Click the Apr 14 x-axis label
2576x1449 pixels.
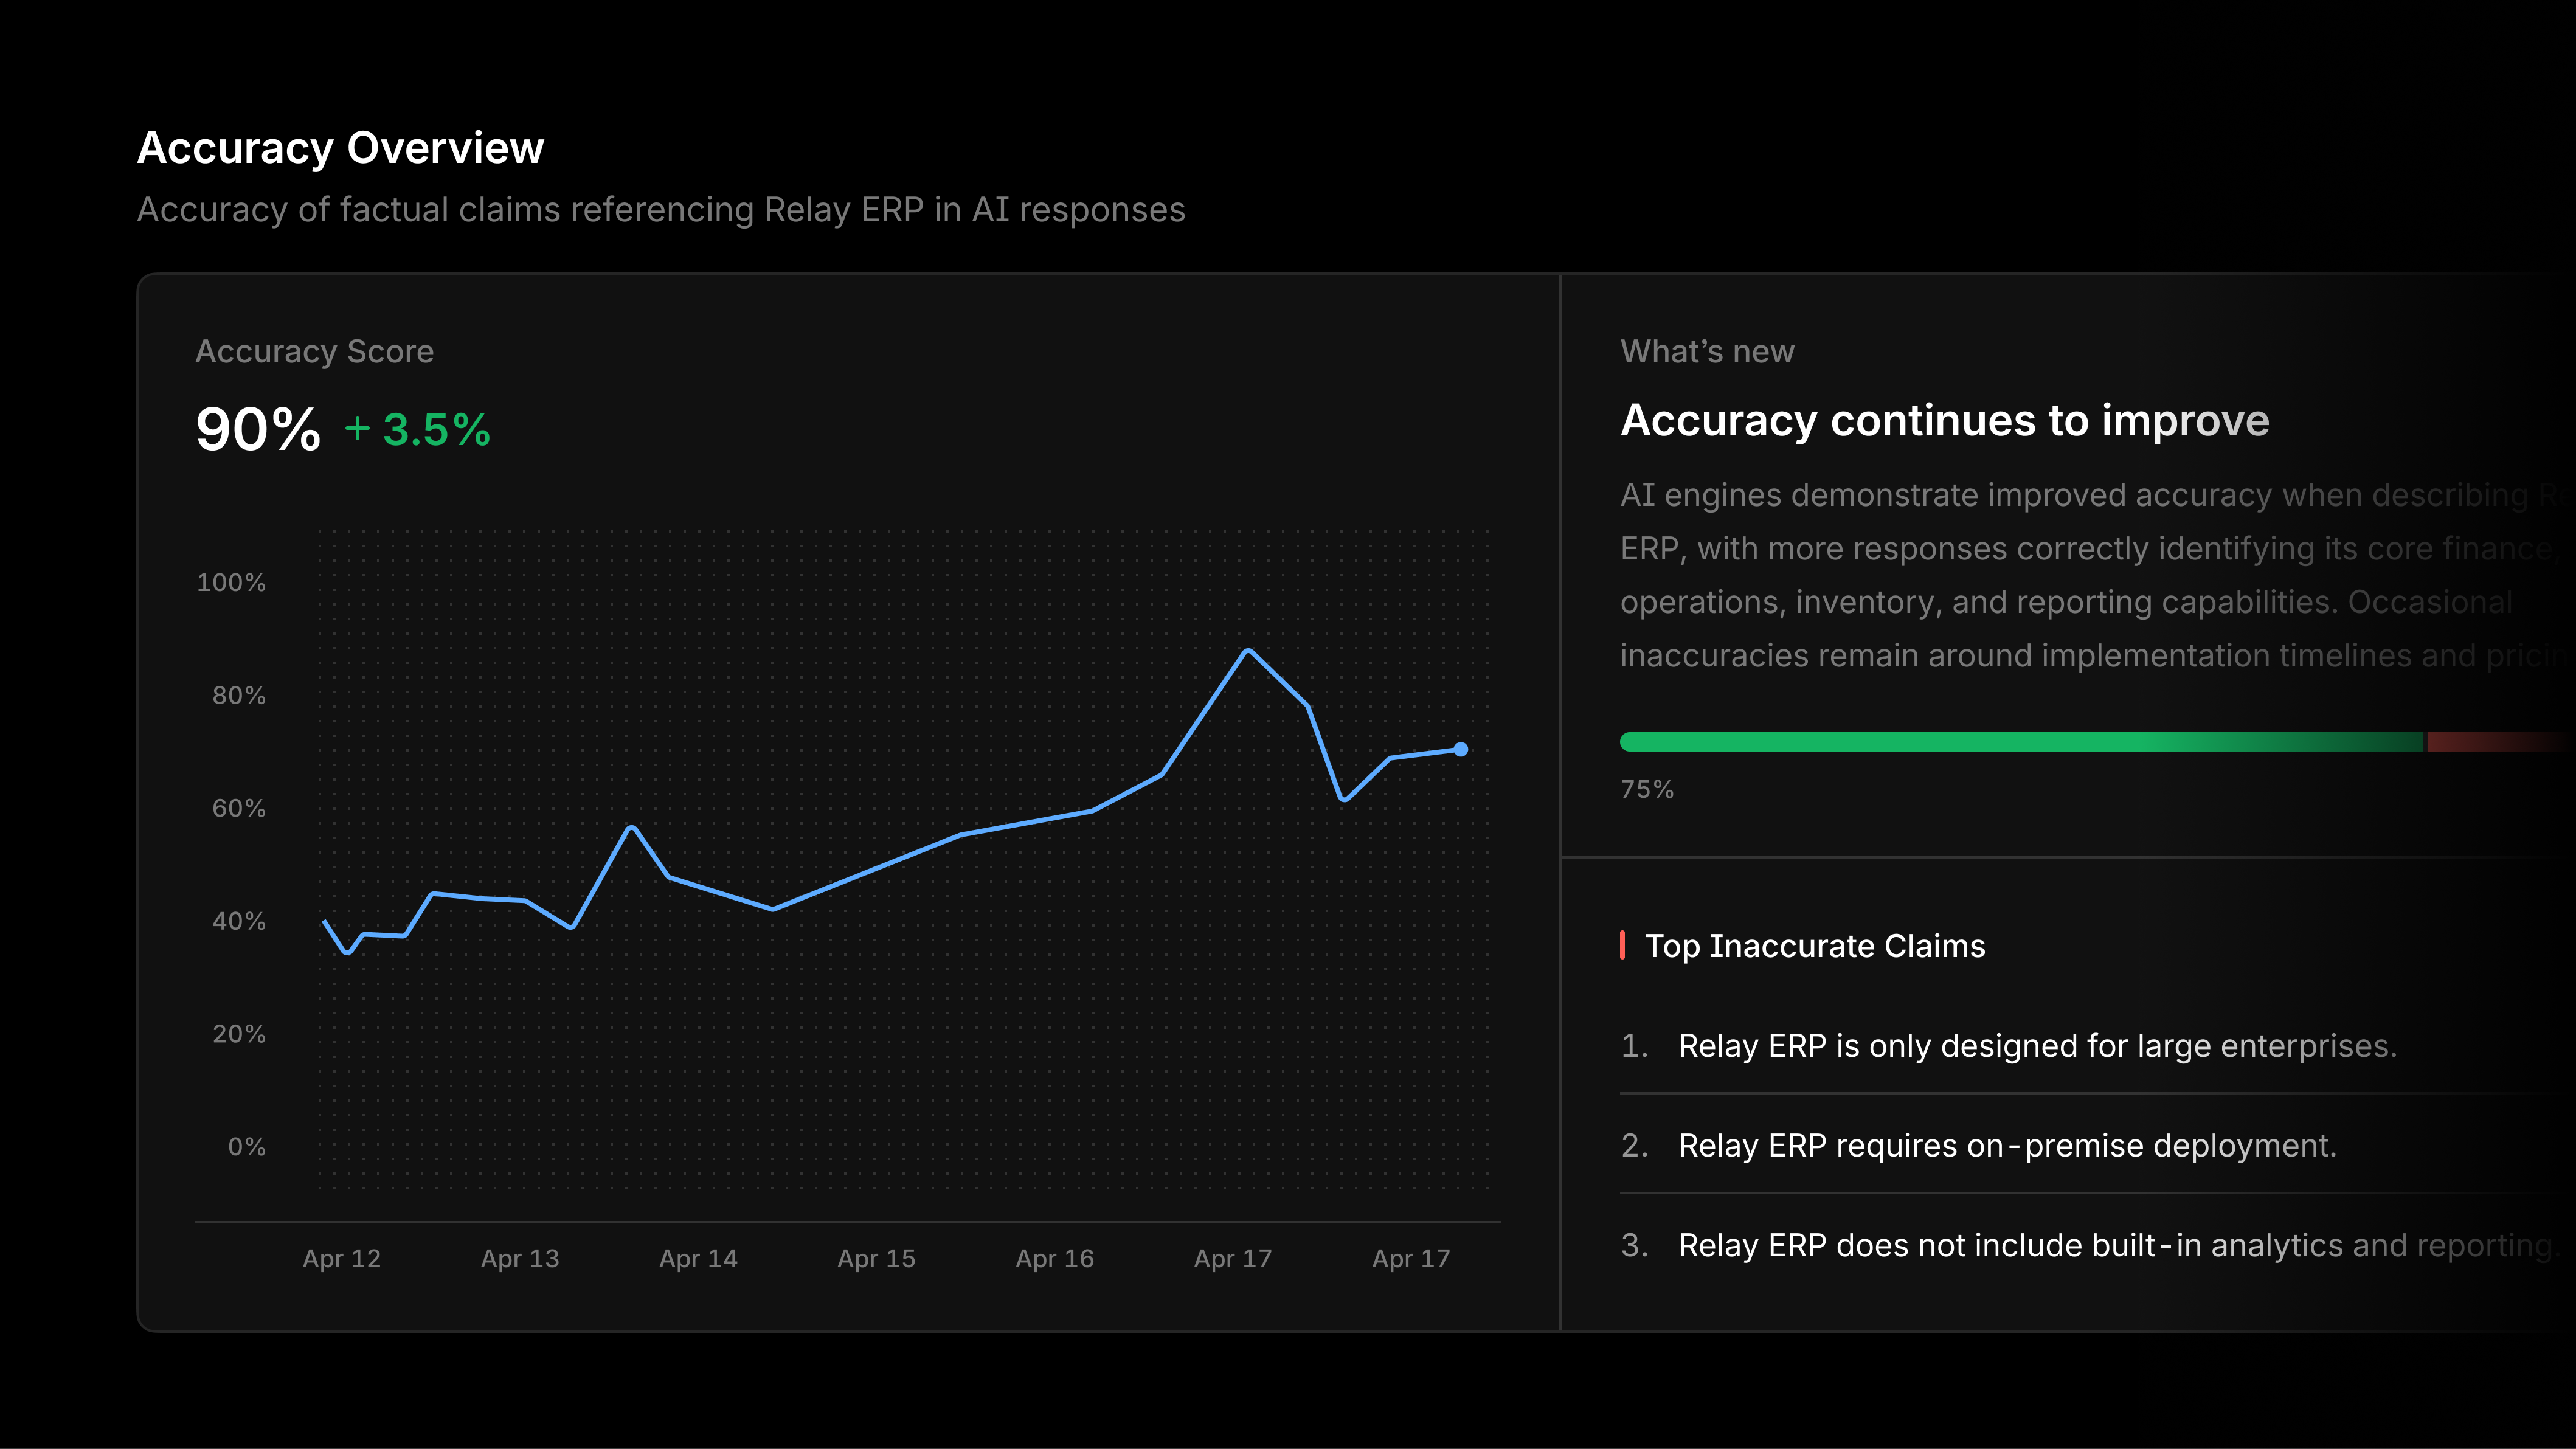click(x=698, y=1258)
